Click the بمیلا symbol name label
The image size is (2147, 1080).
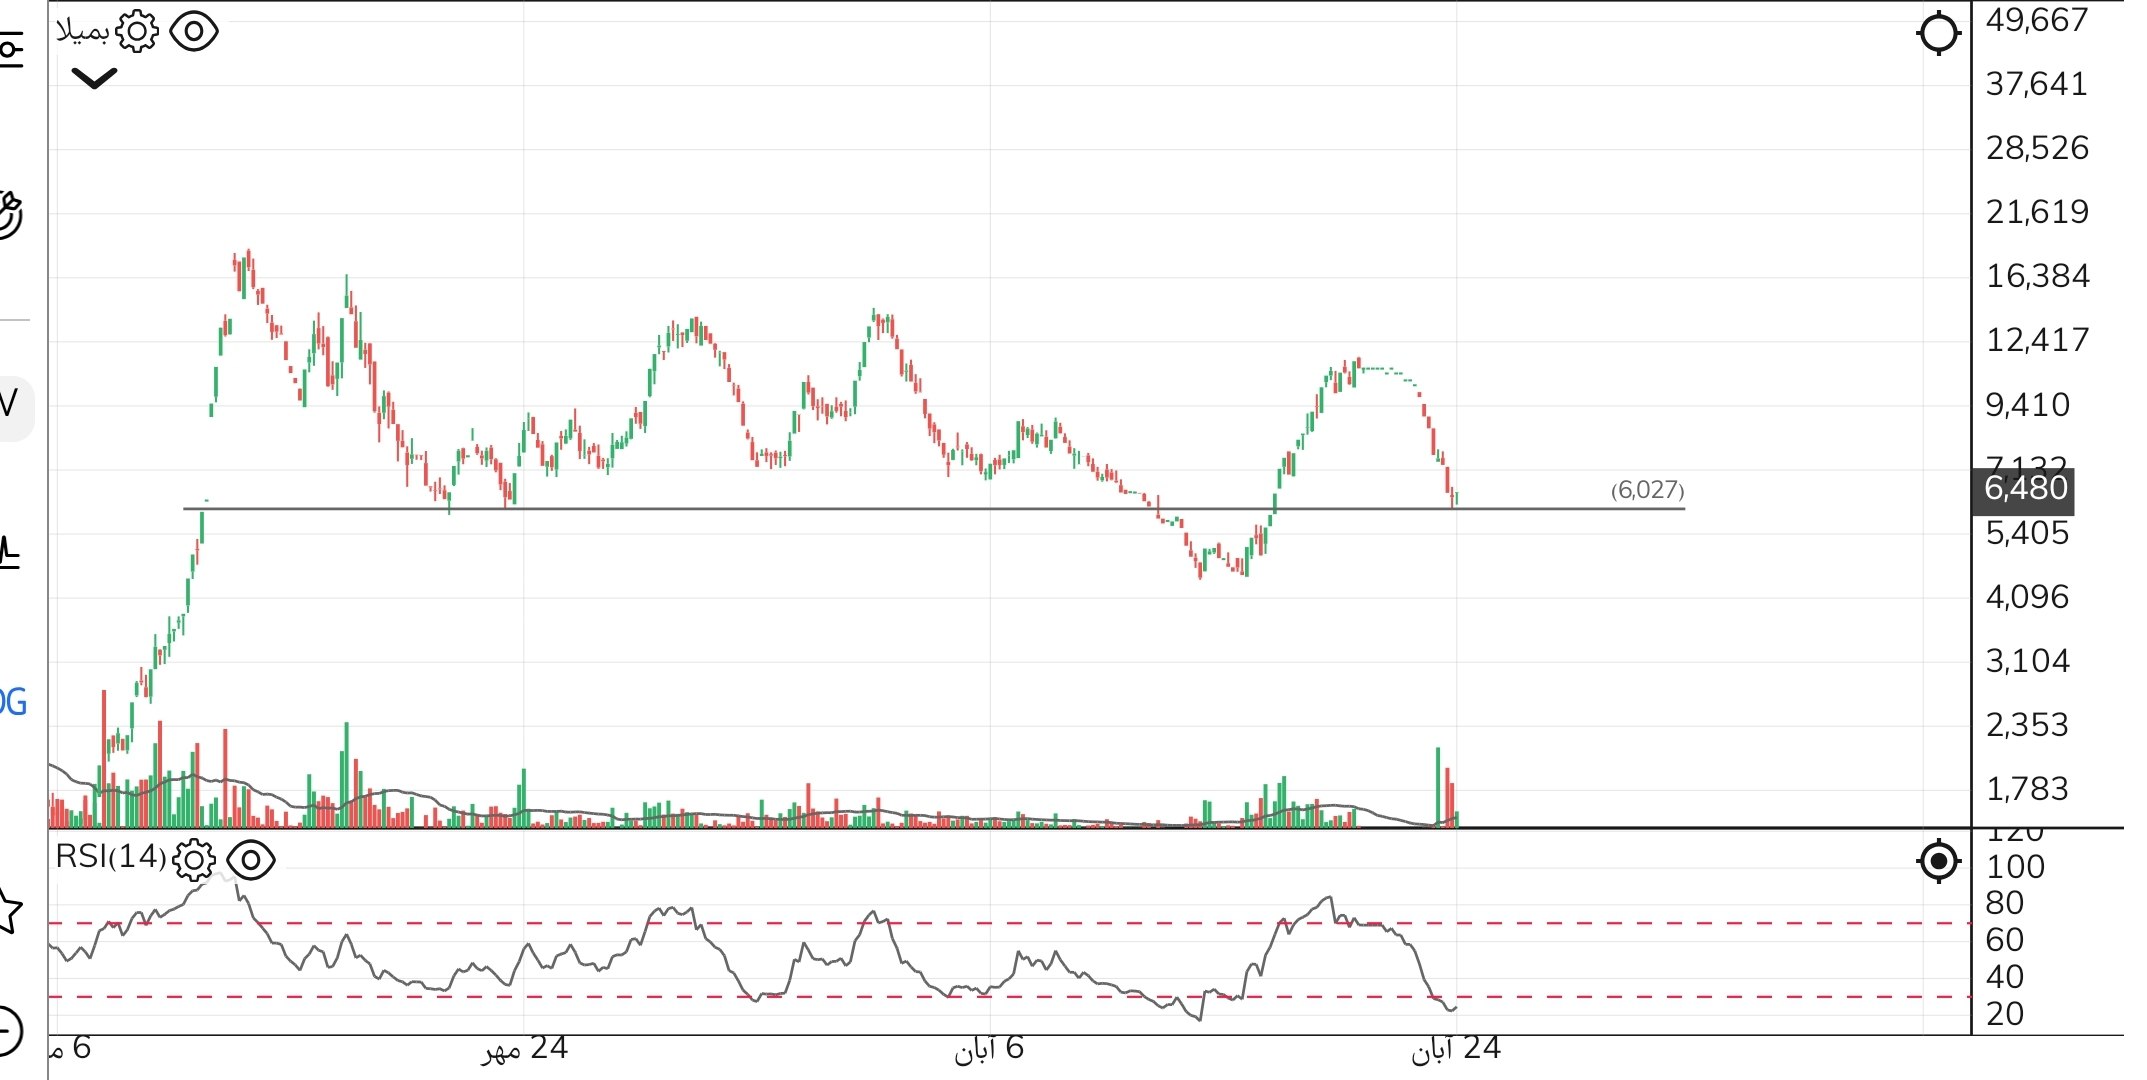pyautogui.click(x=82, y=32)
